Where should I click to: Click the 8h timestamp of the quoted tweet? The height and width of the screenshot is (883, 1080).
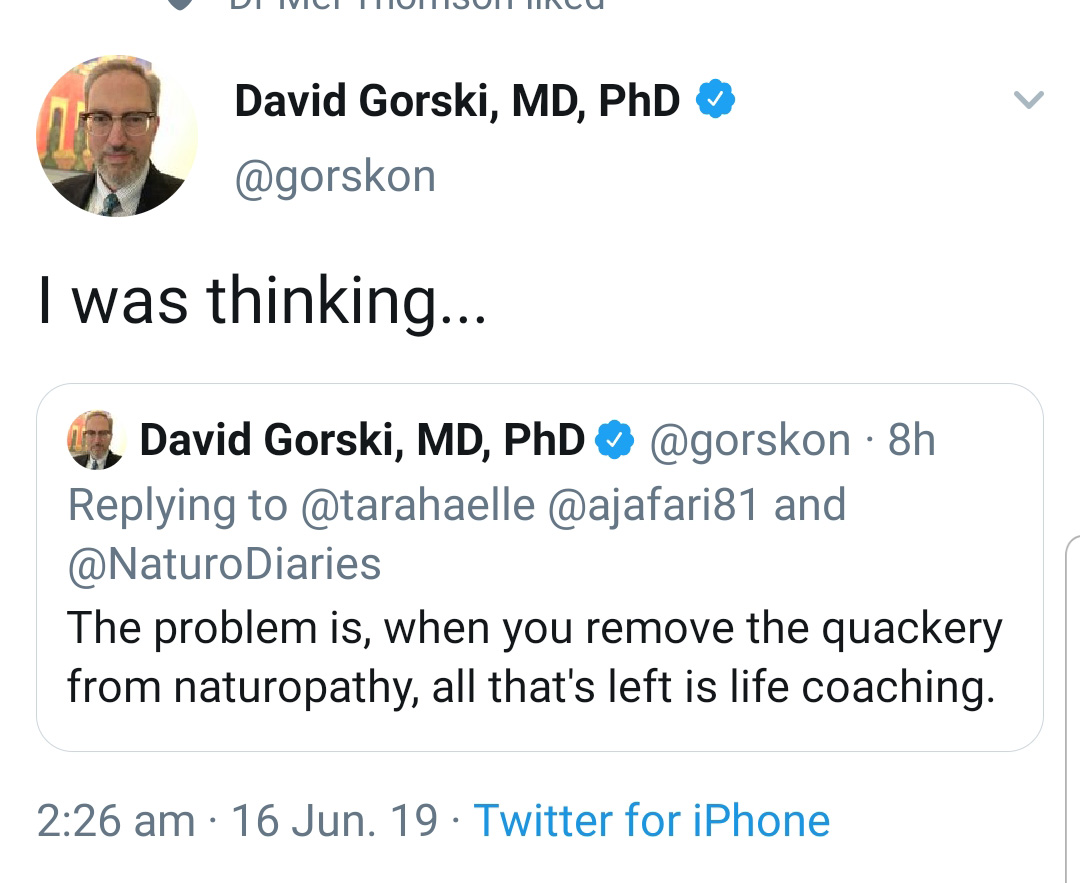(x=912, y=440)
